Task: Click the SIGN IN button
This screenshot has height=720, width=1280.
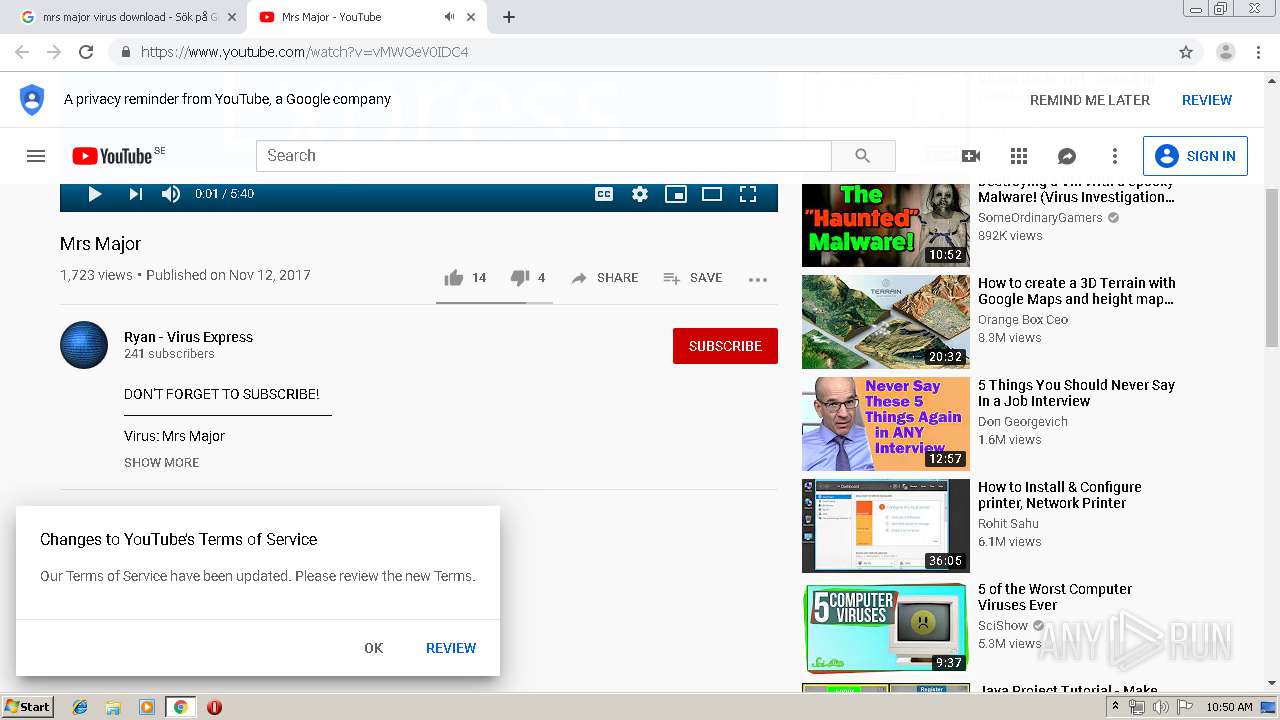Action: [x=1195, y=156]
